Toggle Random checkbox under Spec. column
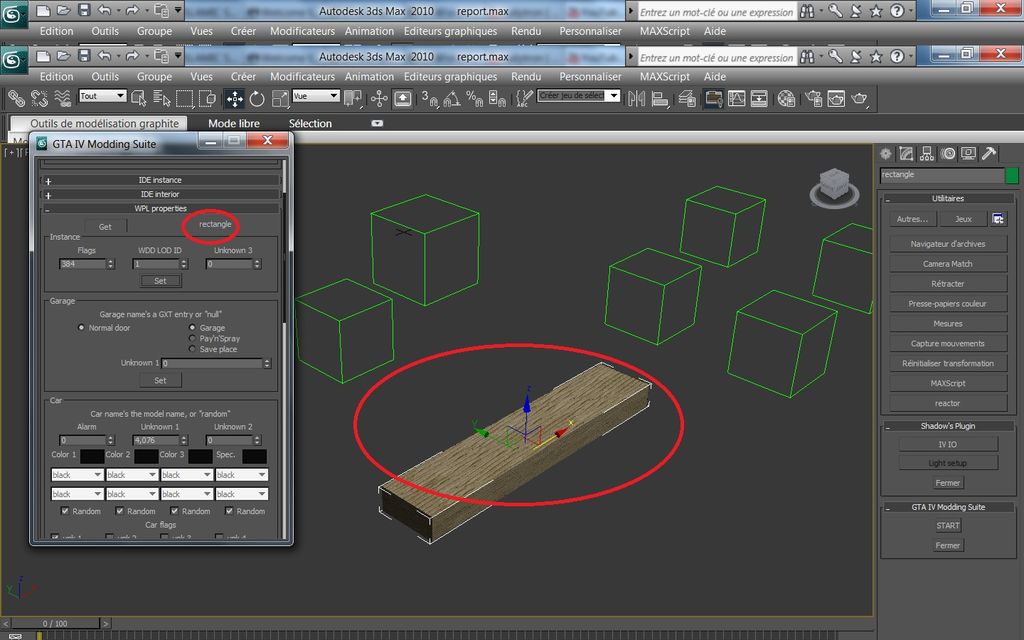This screenshot has height=640, width=1024. (229, 511)
